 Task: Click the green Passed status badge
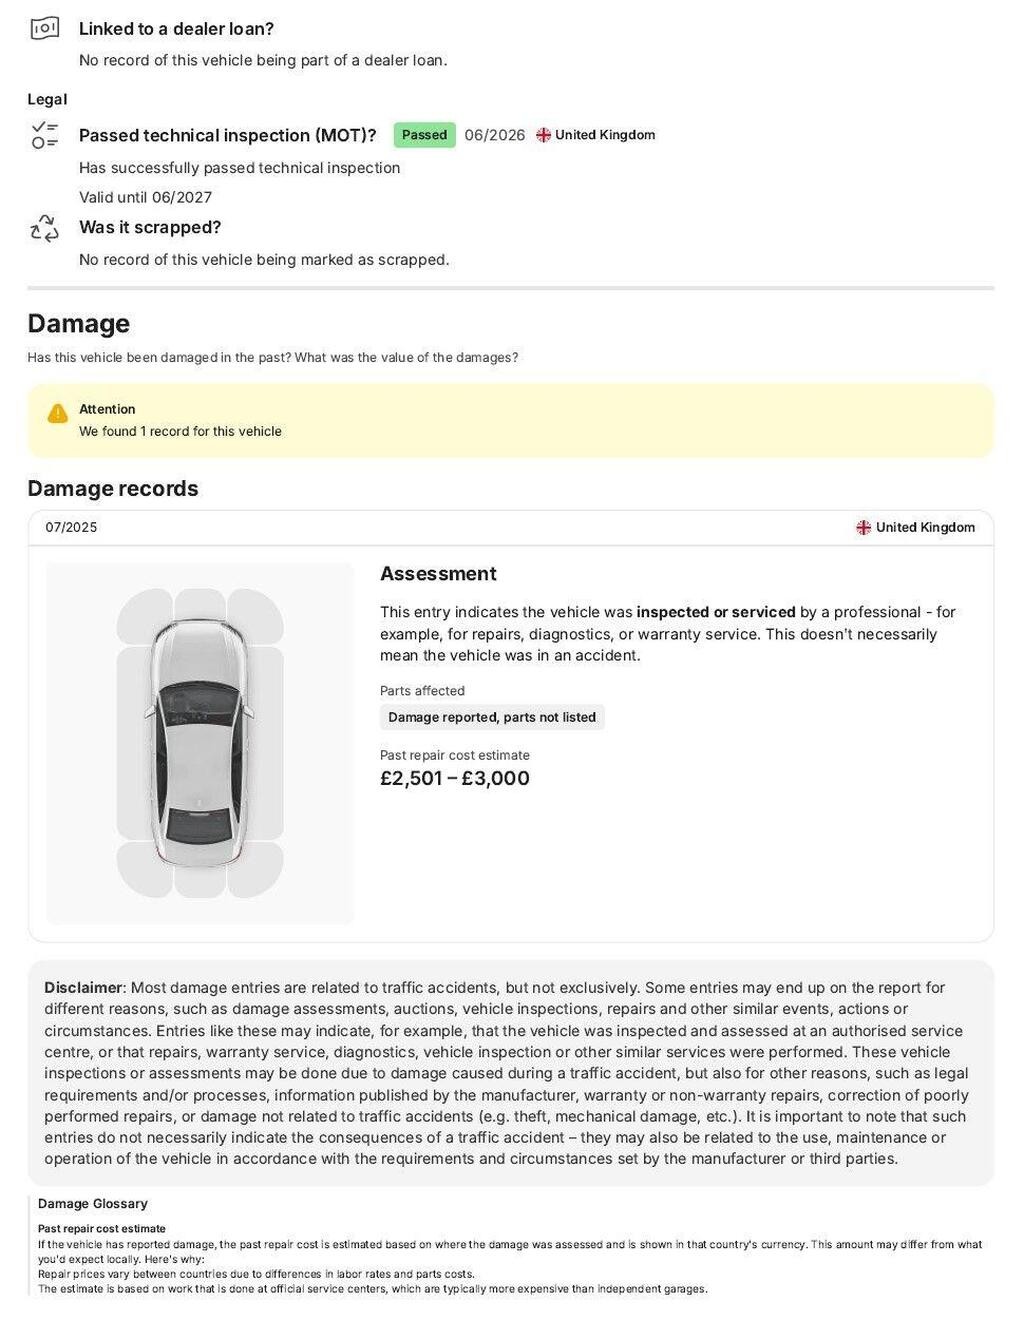[424, 135]
